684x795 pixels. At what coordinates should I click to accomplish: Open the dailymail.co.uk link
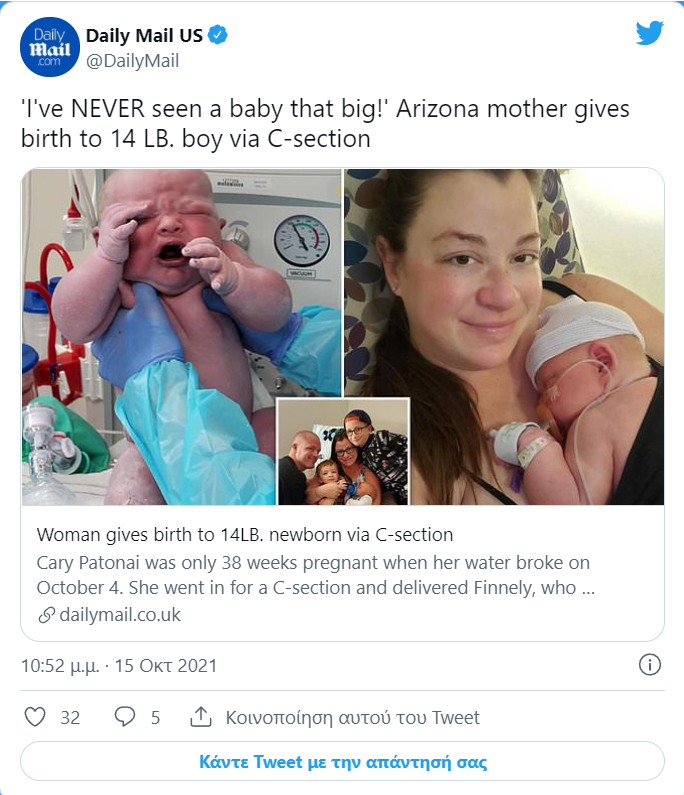pyautogui.click(x=119, y=615)
